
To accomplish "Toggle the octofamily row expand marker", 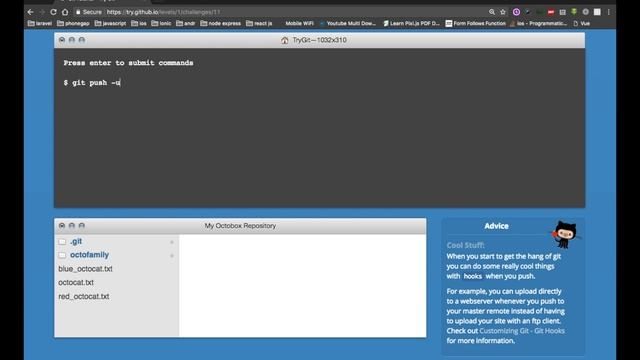I will (172, 256).
